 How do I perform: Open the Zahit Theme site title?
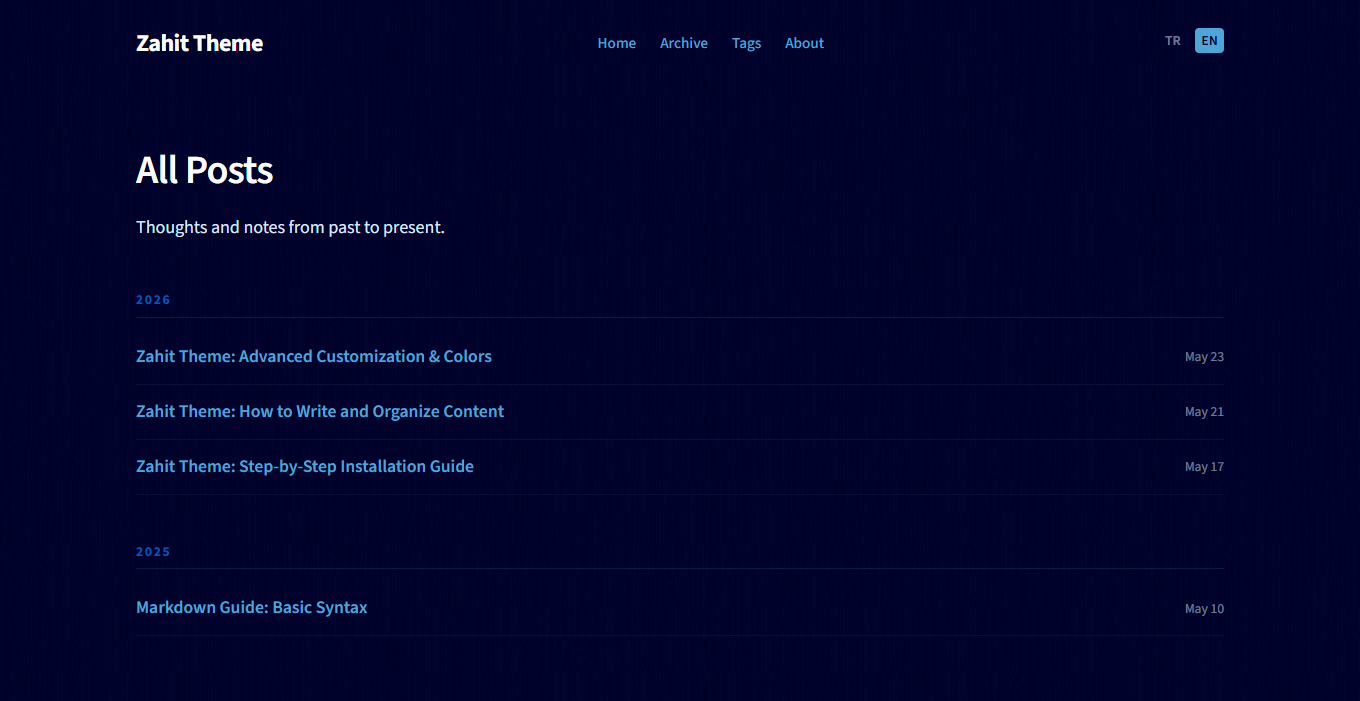click(199, 43)
